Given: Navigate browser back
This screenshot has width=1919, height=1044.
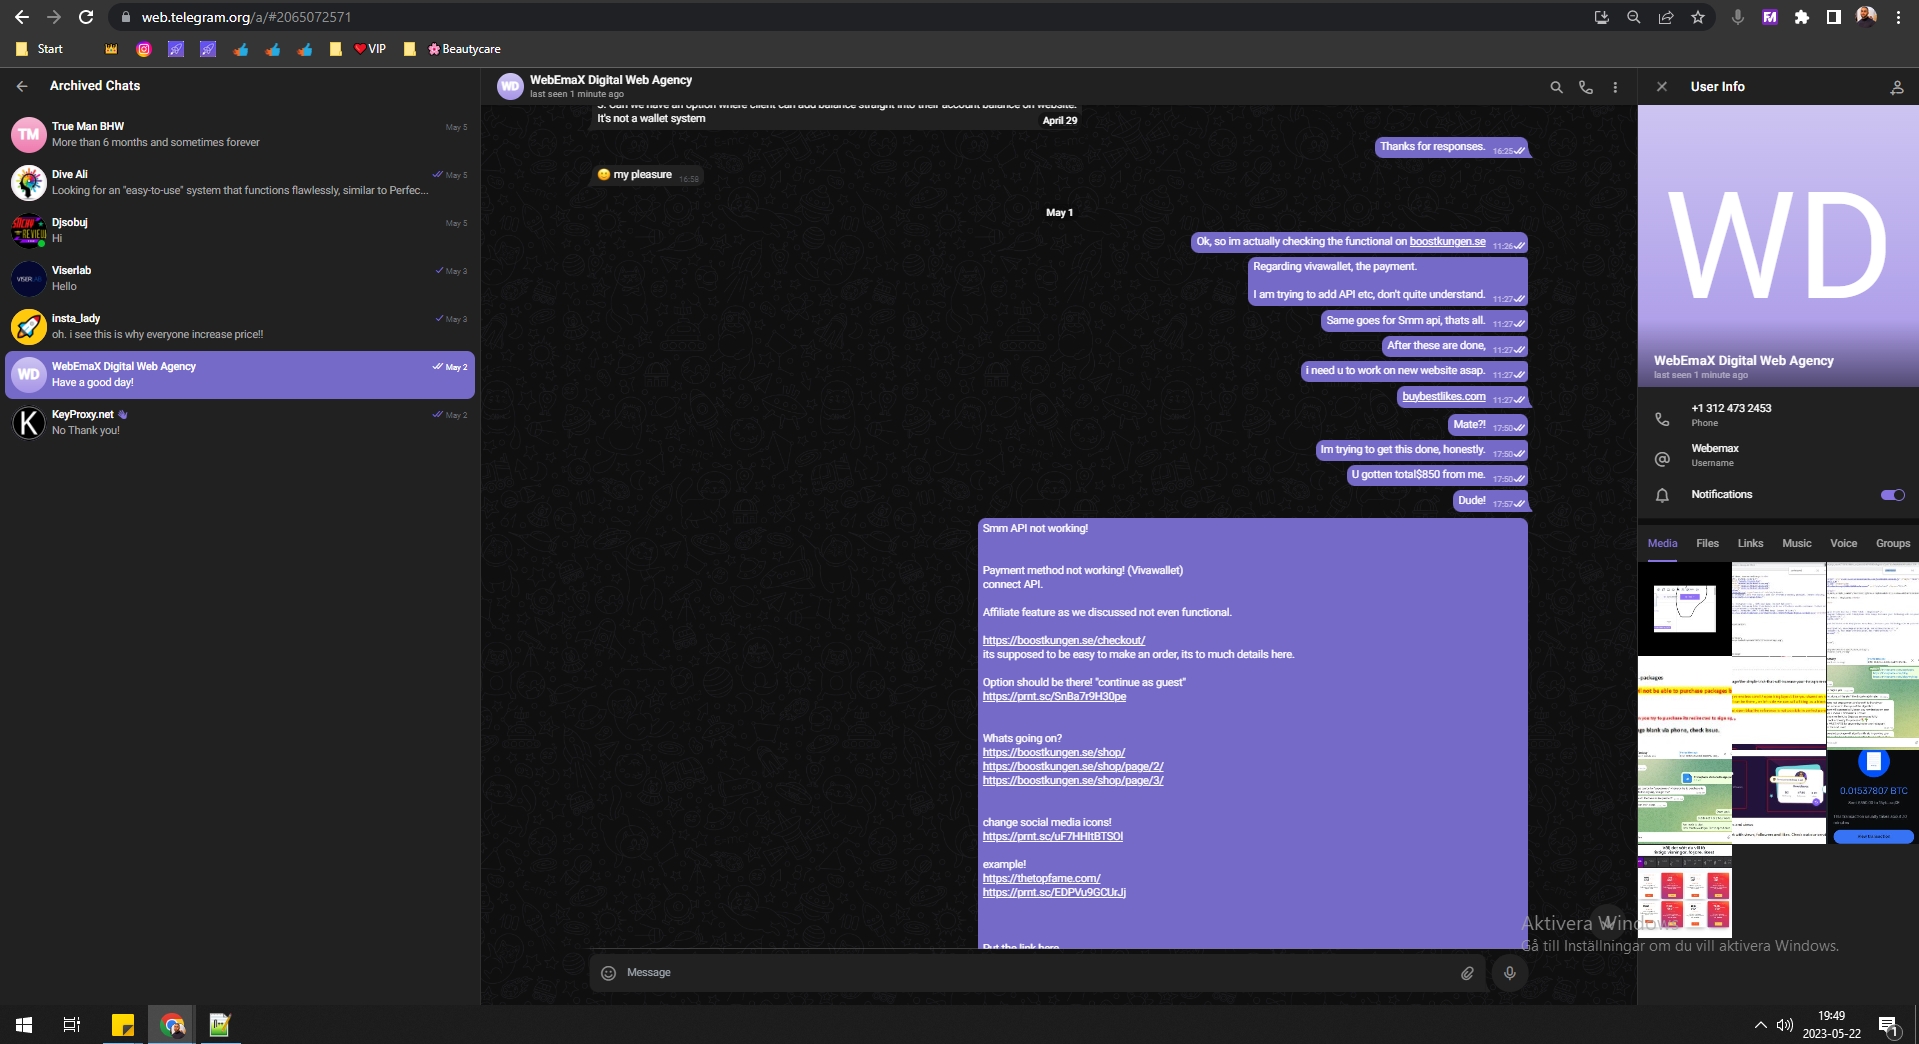Looking at the screenshot, I should coord(22,17).
